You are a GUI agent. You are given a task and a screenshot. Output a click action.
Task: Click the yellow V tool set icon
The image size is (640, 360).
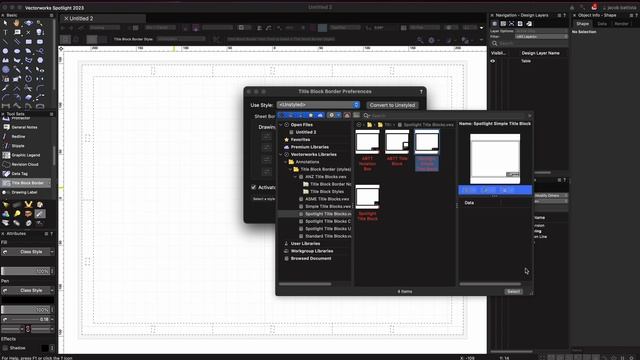28,204
